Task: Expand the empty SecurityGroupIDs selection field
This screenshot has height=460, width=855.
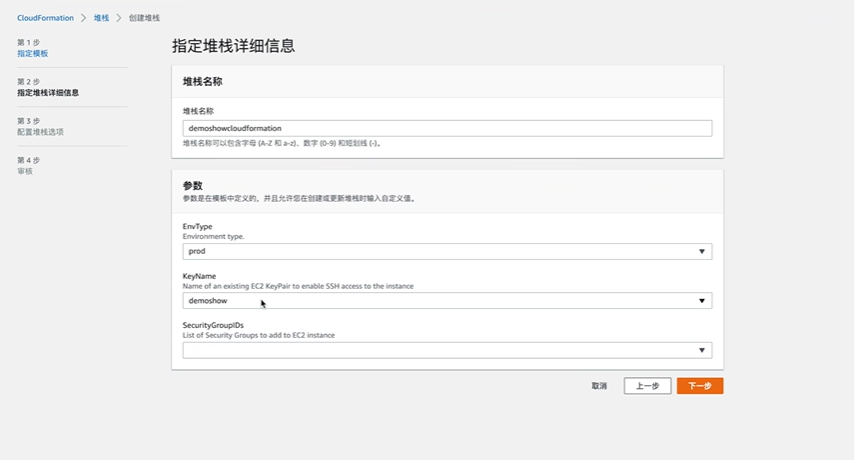Action: pos(440,350)
